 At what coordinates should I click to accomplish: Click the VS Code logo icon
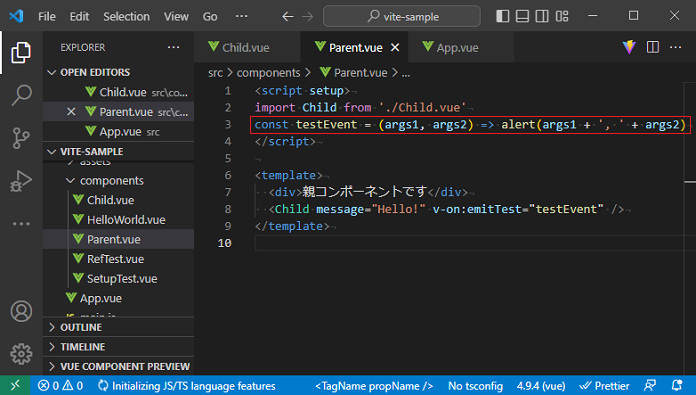[x=16, y=16]
